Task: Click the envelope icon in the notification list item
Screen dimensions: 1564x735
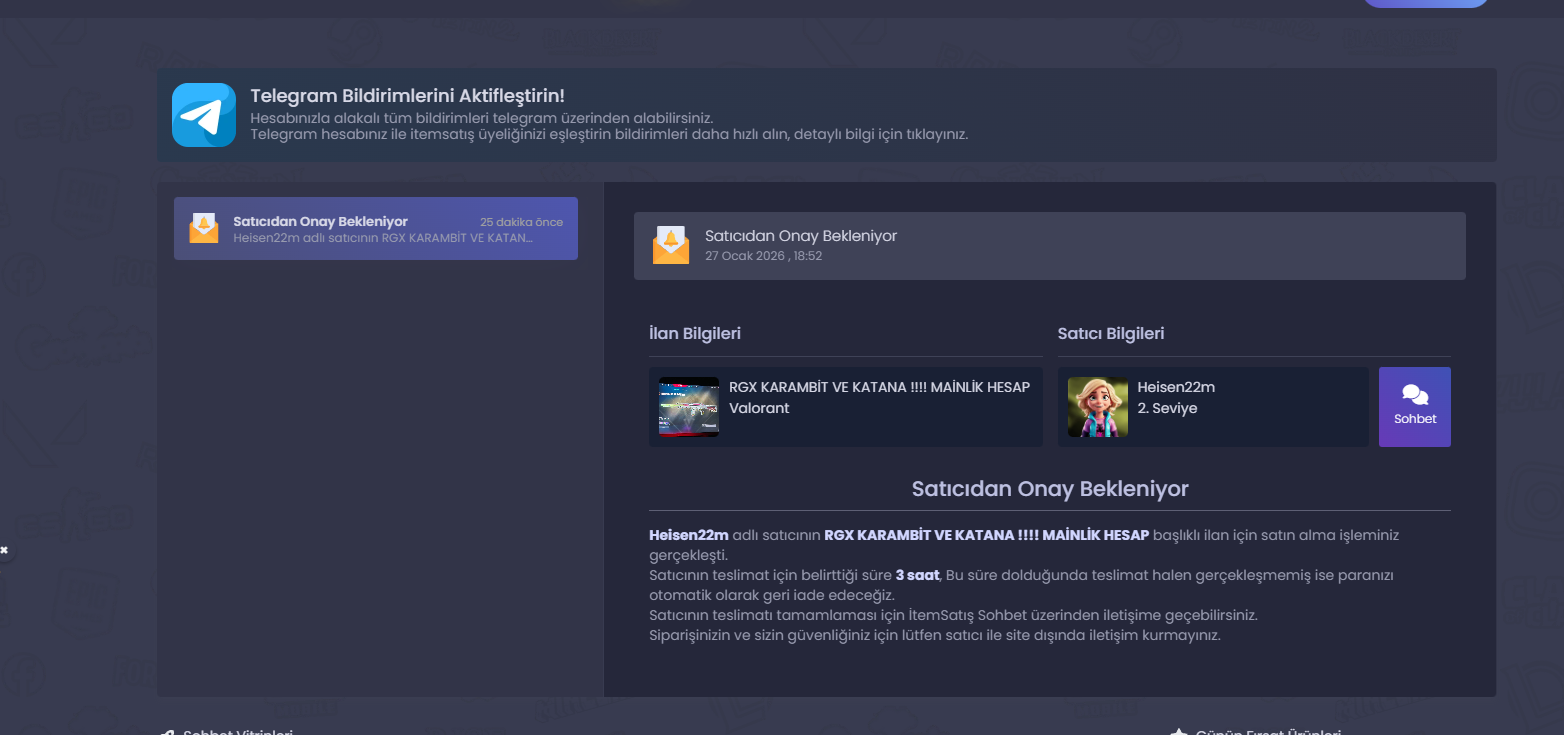Action: pos(204,228)
